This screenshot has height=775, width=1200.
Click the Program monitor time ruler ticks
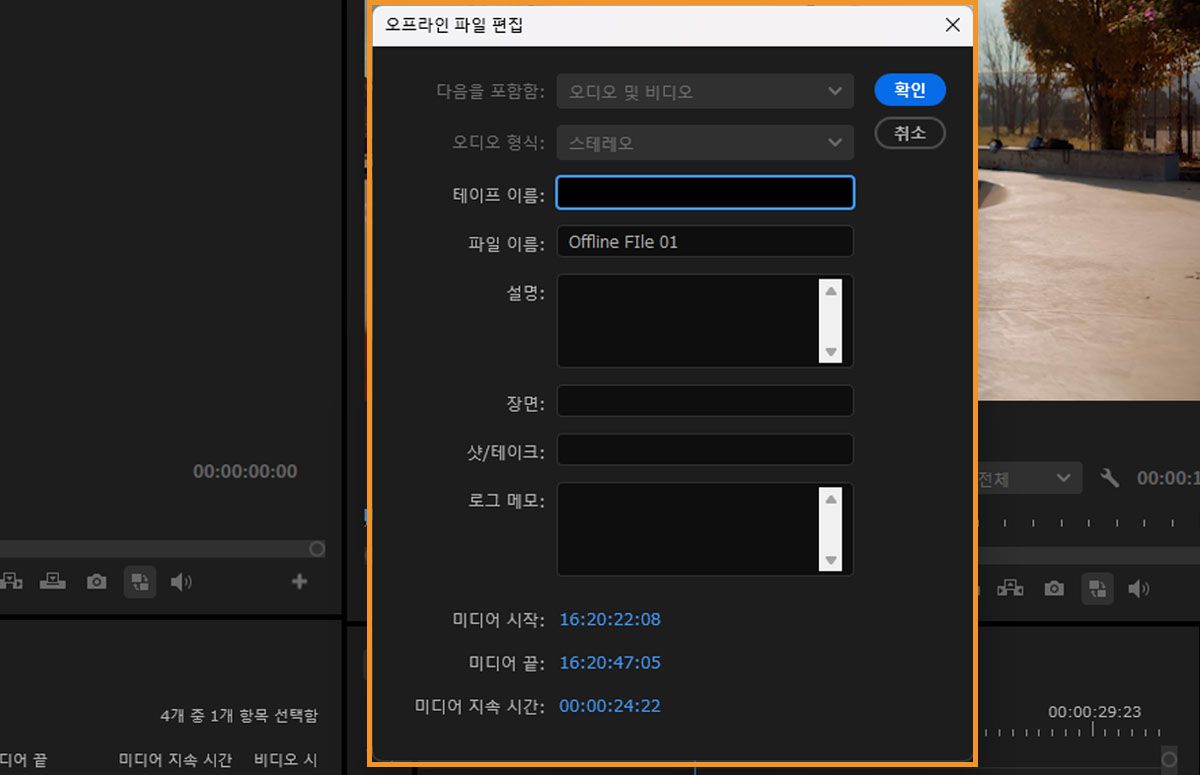coord(1089,523)
